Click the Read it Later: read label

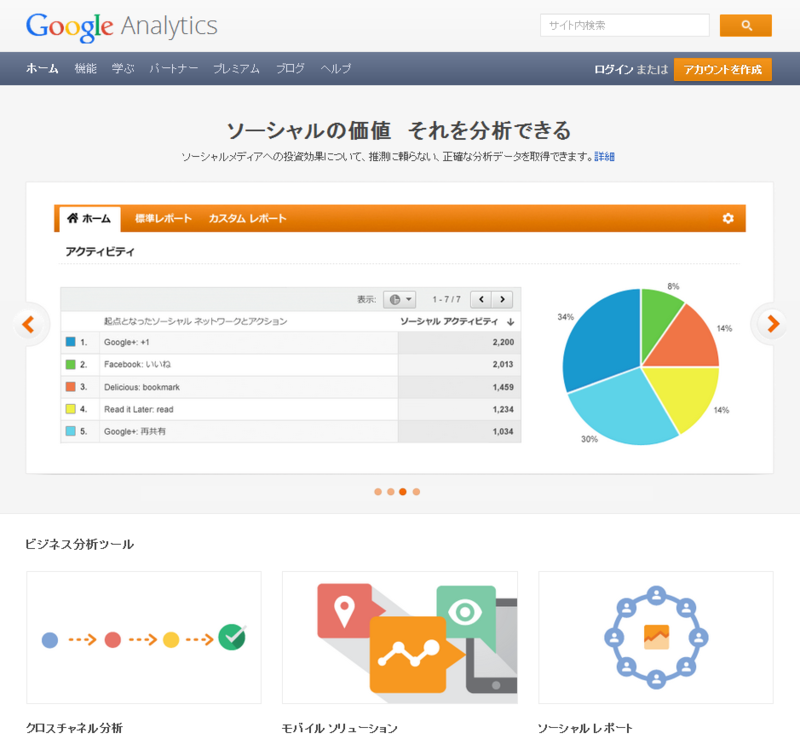click(139, 409)
